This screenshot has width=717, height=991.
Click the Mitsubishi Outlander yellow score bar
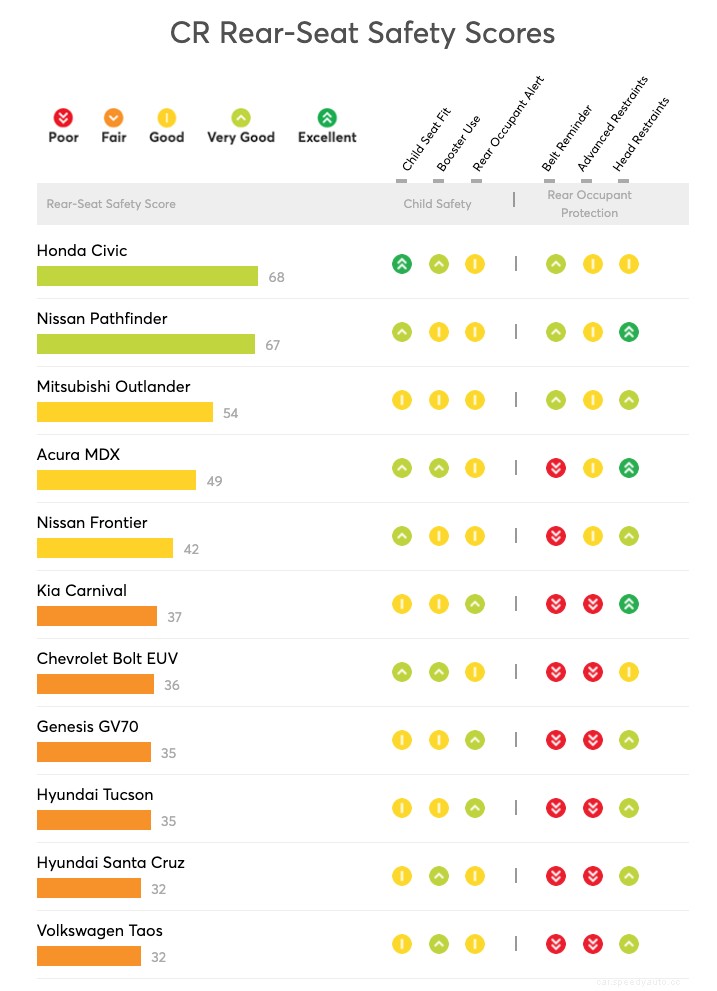(x=125, y=412)
